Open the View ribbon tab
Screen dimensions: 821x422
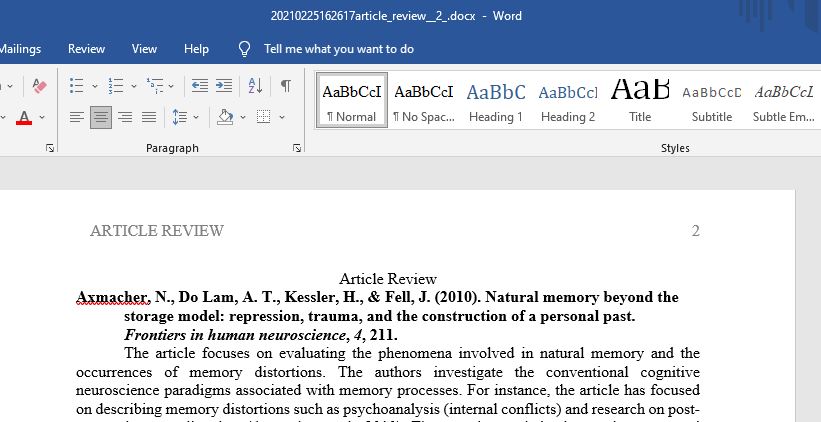click(x=144, y=49)
